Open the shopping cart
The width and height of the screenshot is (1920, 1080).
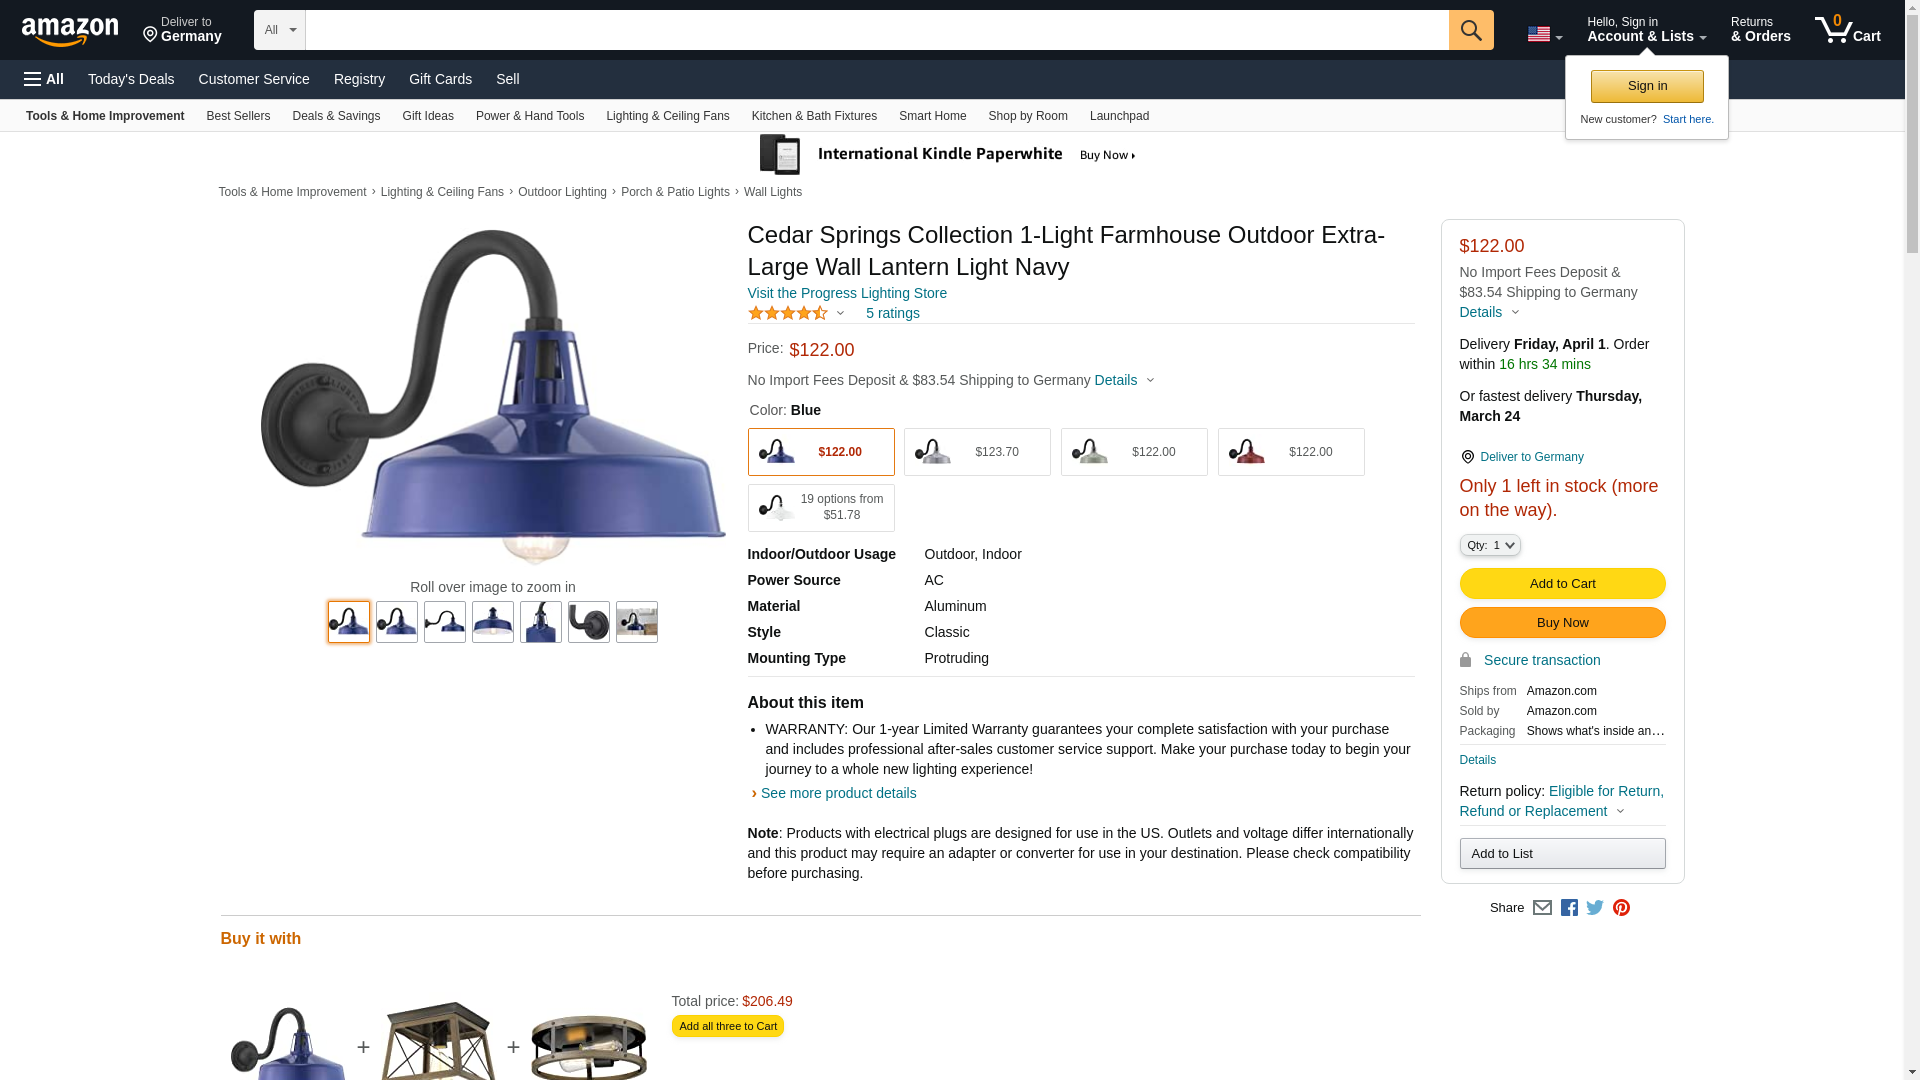coord(1847,30)
